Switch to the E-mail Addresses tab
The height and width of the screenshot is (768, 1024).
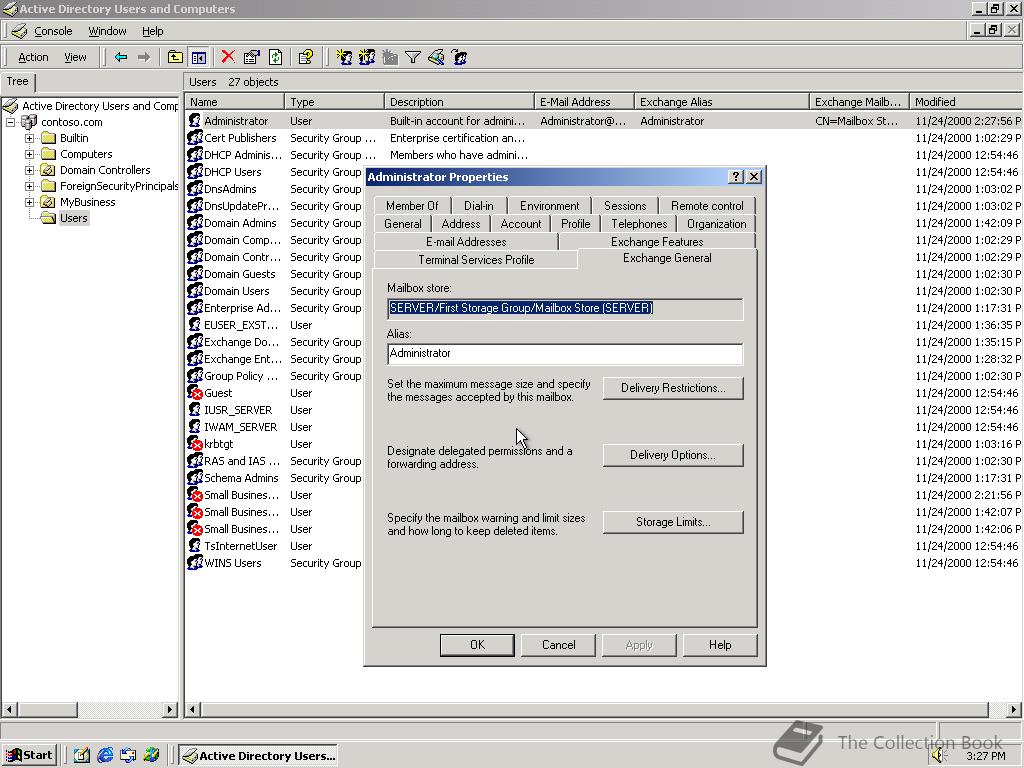[466, 242]
